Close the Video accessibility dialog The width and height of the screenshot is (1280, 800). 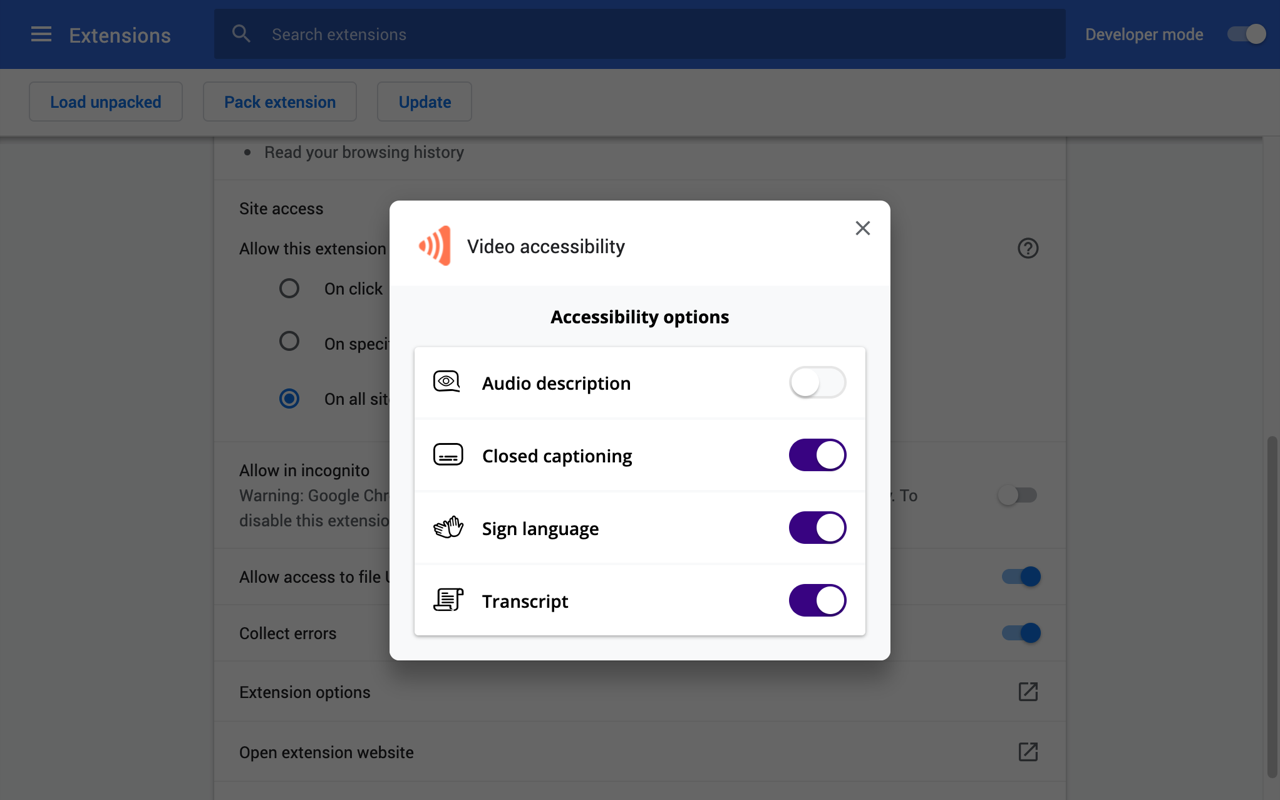[x=862, y=228]
